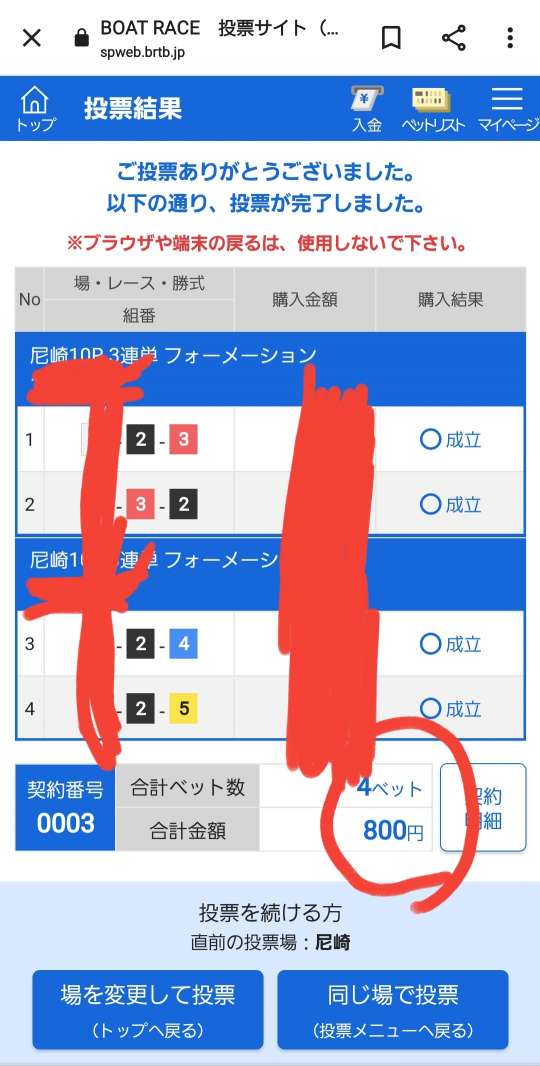The image size is (540, 1066).
Task: Tap 同じ場で投票 button
Action: click(393, 1009)
